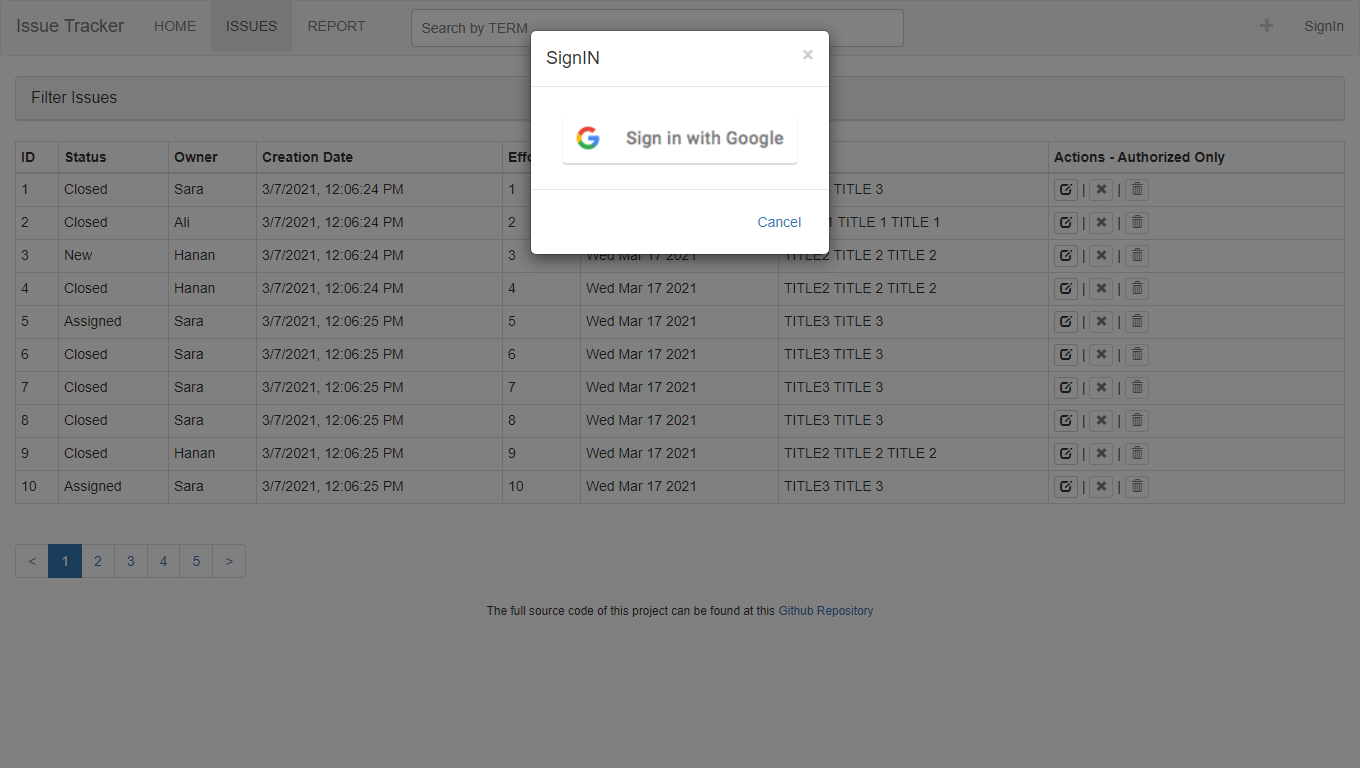1360x768 pixels.
Task: Delete issue 5 via its trash icon
Action: [x=1137, y=321]
